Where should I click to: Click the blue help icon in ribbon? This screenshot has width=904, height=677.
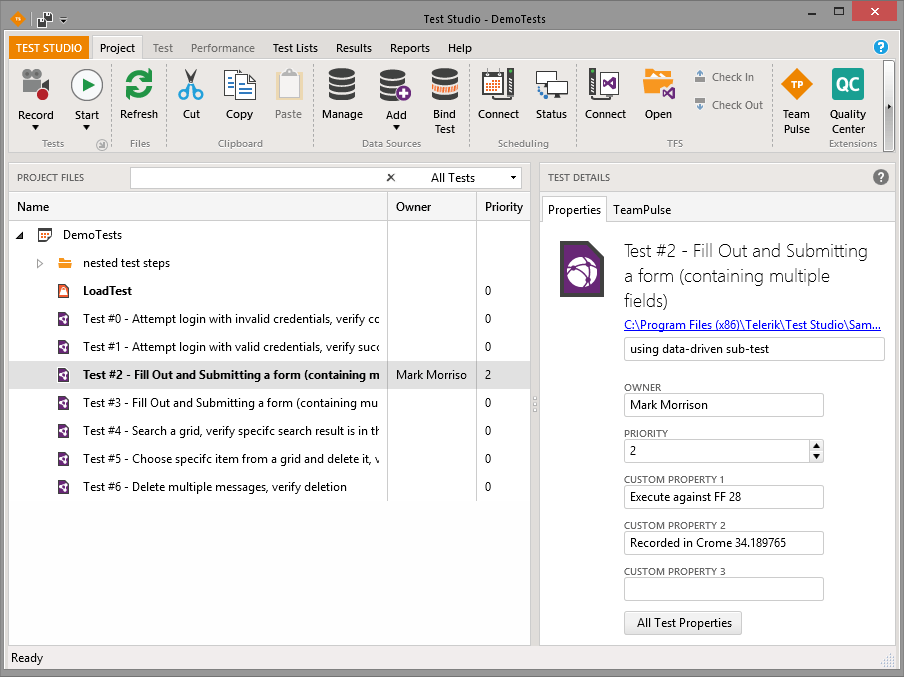point(880,47)
